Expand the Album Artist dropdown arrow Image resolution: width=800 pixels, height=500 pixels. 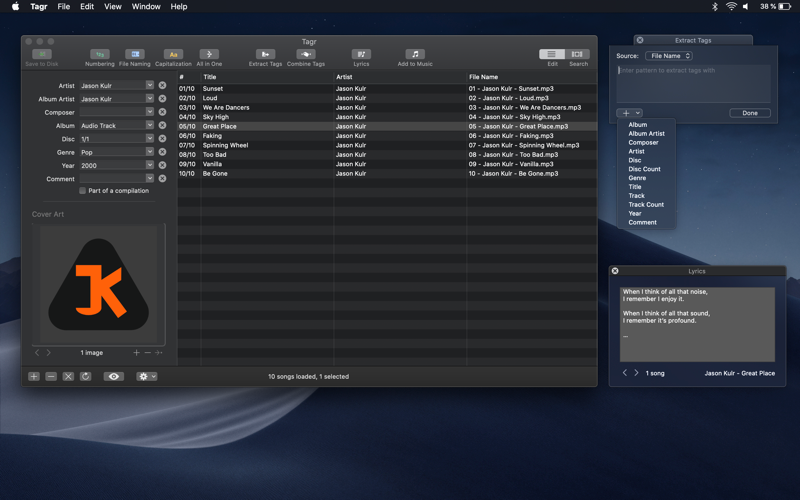tap(149, 98)
